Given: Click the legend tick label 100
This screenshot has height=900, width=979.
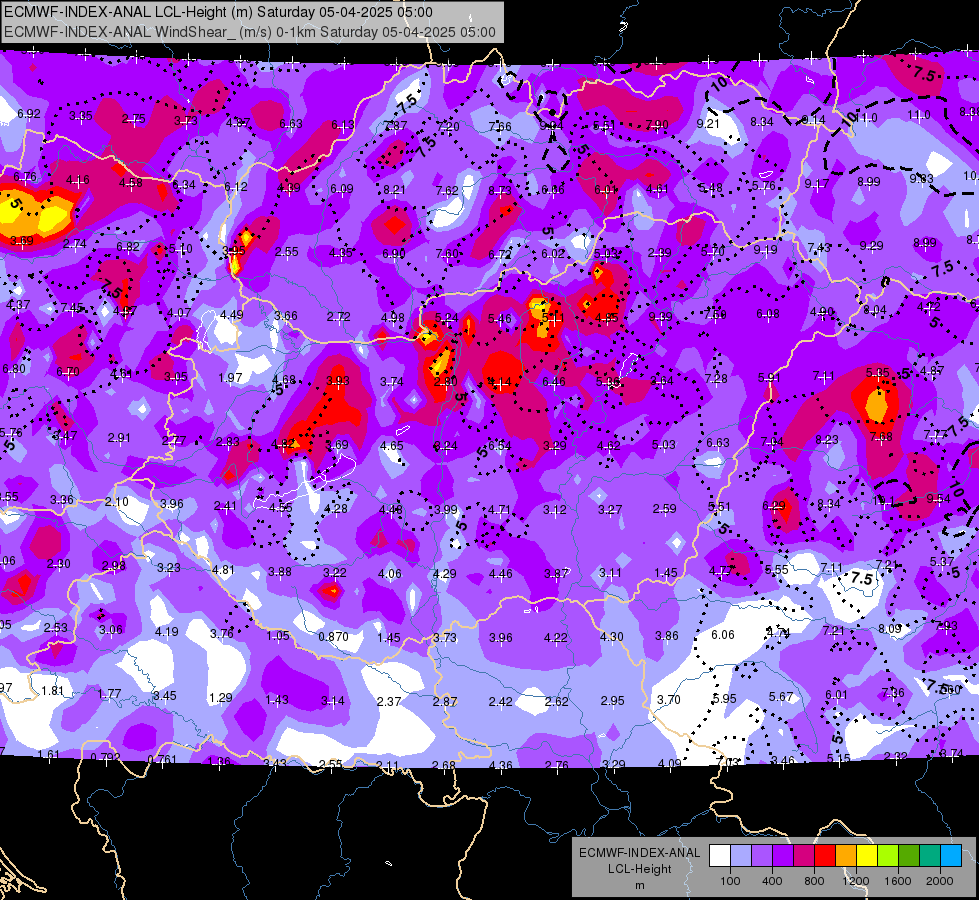Looking at the screenshot, I should click(730, 881).
